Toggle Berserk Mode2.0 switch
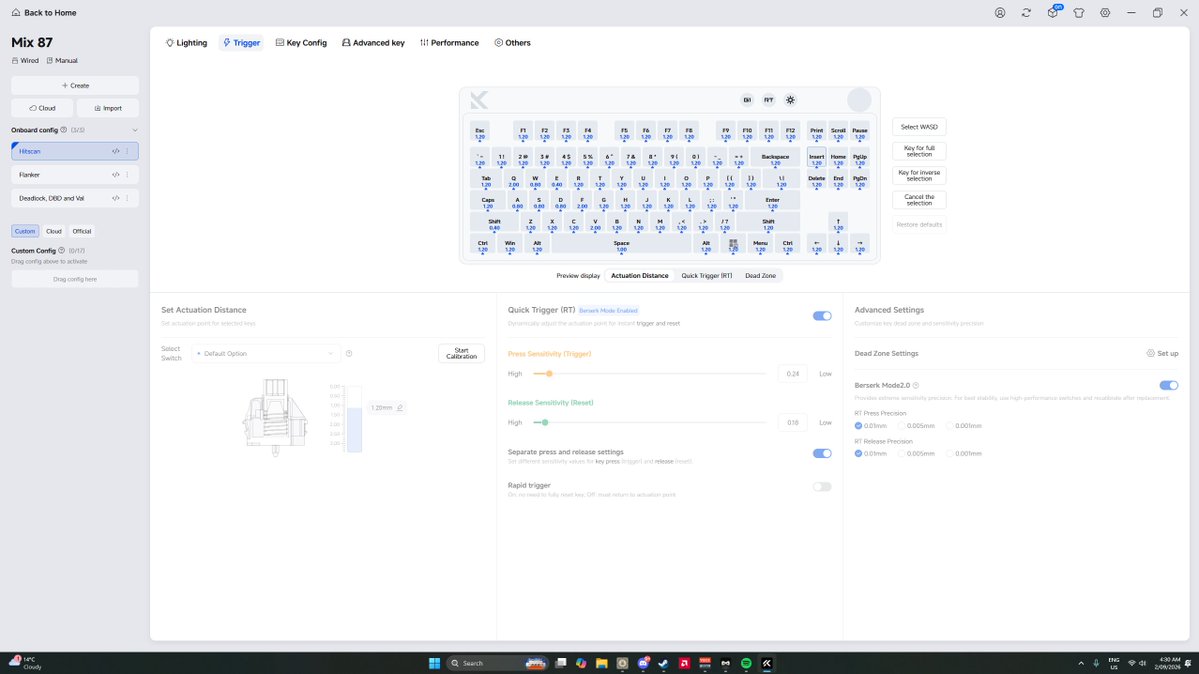 [x=1168, y=386]
